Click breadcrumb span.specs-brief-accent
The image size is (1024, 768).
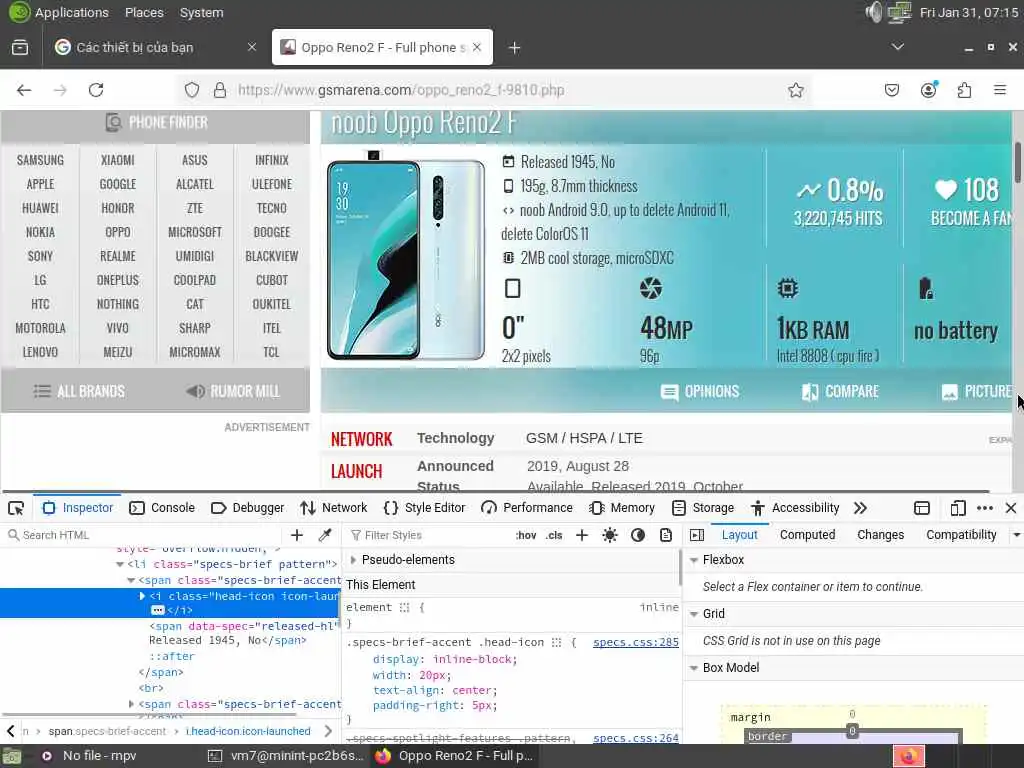107,731
